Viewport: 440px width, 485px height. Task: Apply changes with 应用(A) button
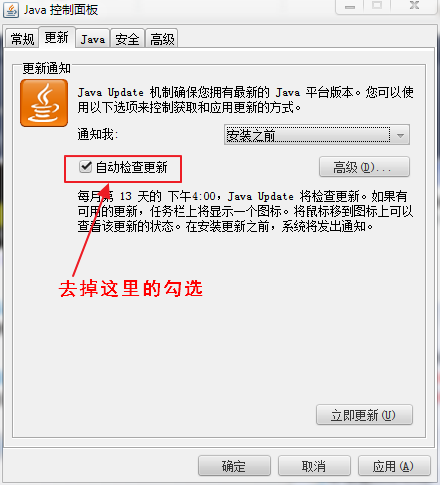(x=394, y=466)
